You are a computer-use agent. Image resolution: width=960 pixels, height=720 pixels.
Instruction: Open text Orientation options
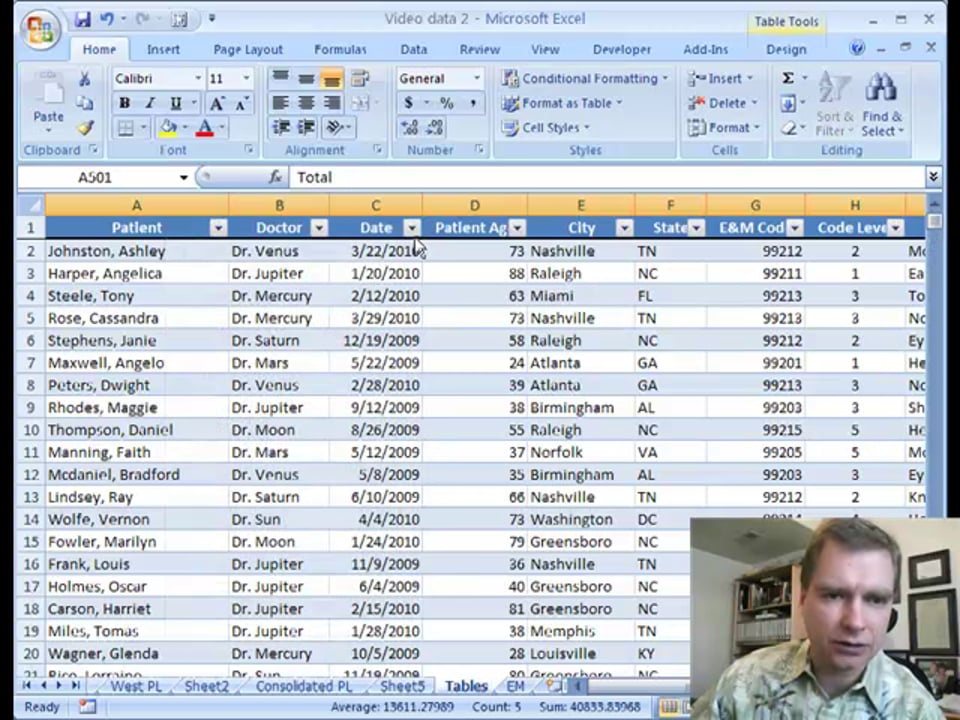coord(337,127)
